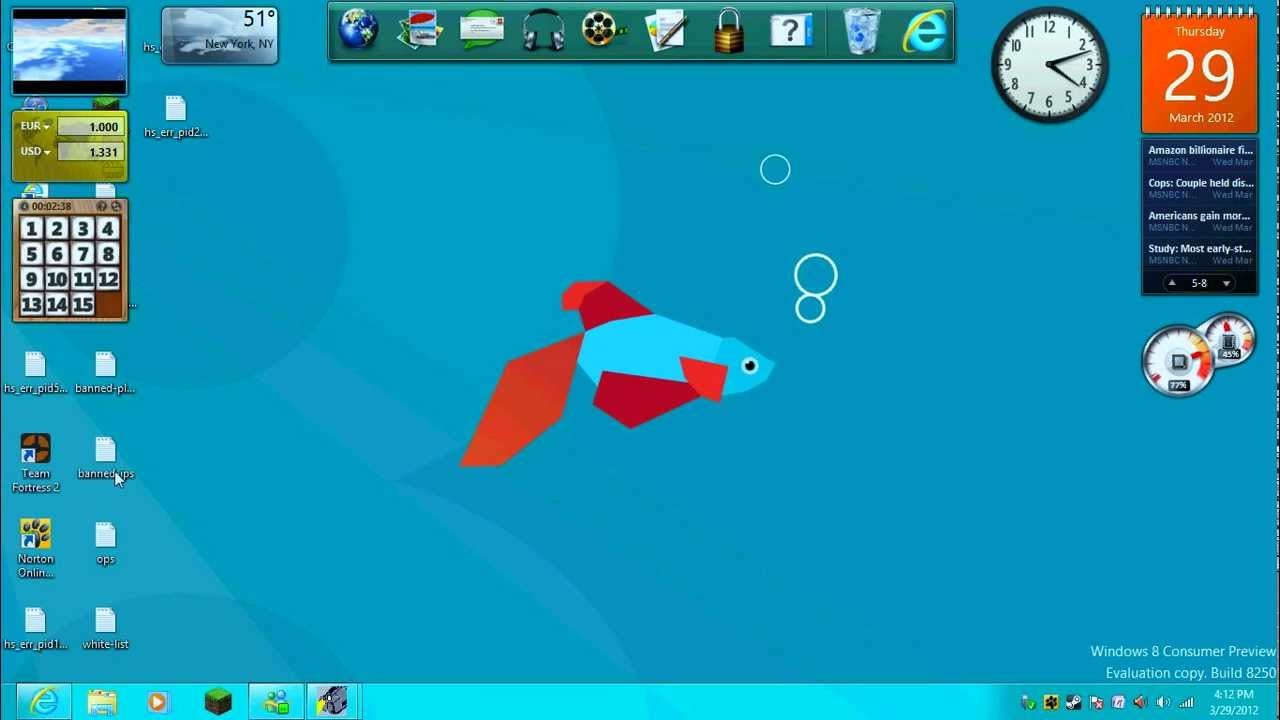The width and height of the screenshot is (1280, 720).
Task: Open the volume speaker tray icon
Action: tap(1162, 702)
